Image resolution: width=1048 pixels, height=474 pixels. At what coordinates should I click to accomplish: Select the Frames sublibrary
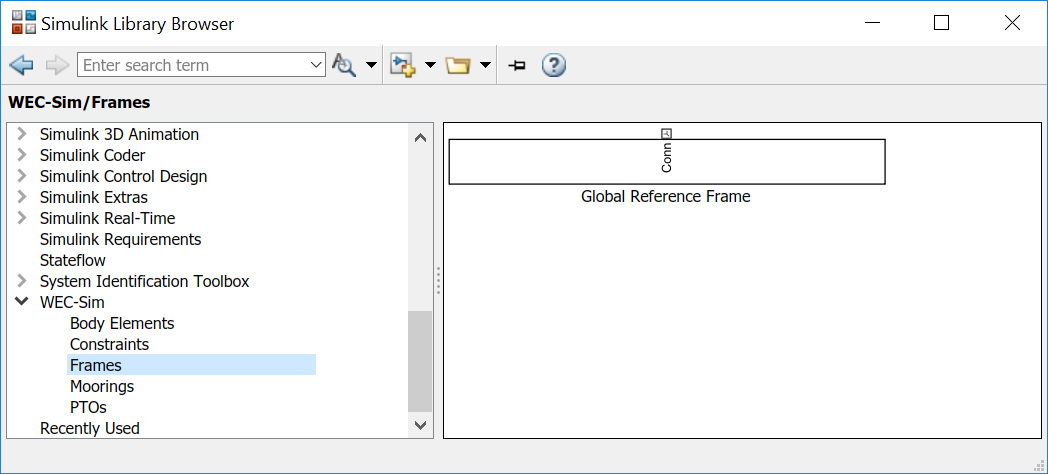coord(191,365)
